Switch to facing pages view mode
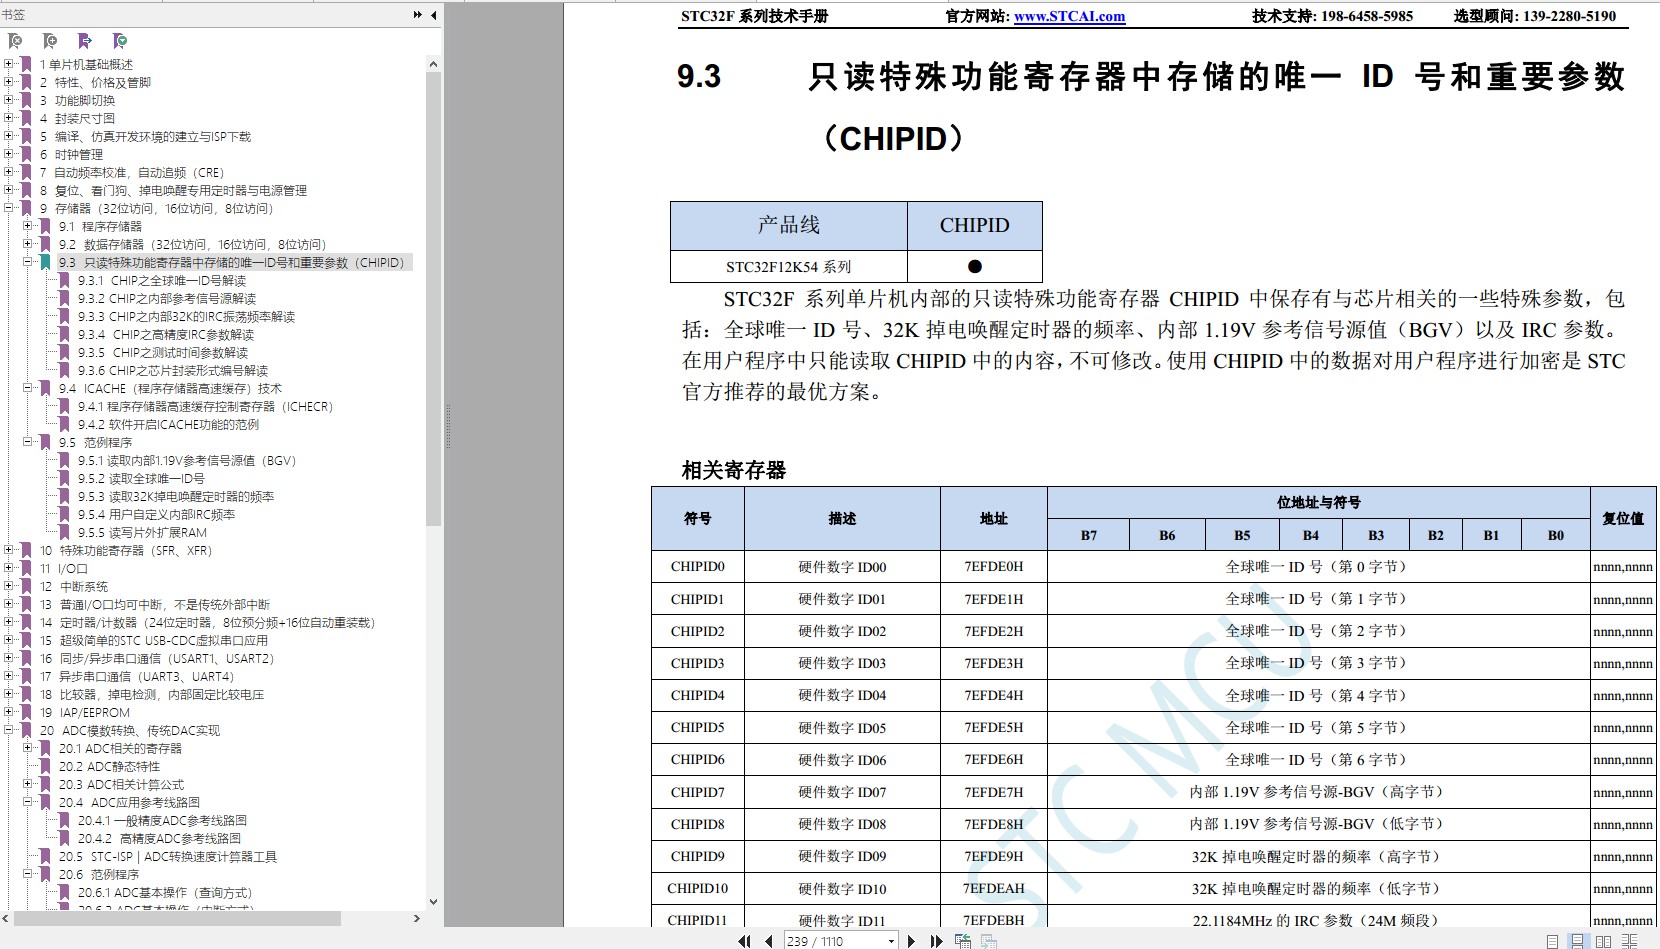This screenshot has height=949, width=1660. tap(1604, 941)
